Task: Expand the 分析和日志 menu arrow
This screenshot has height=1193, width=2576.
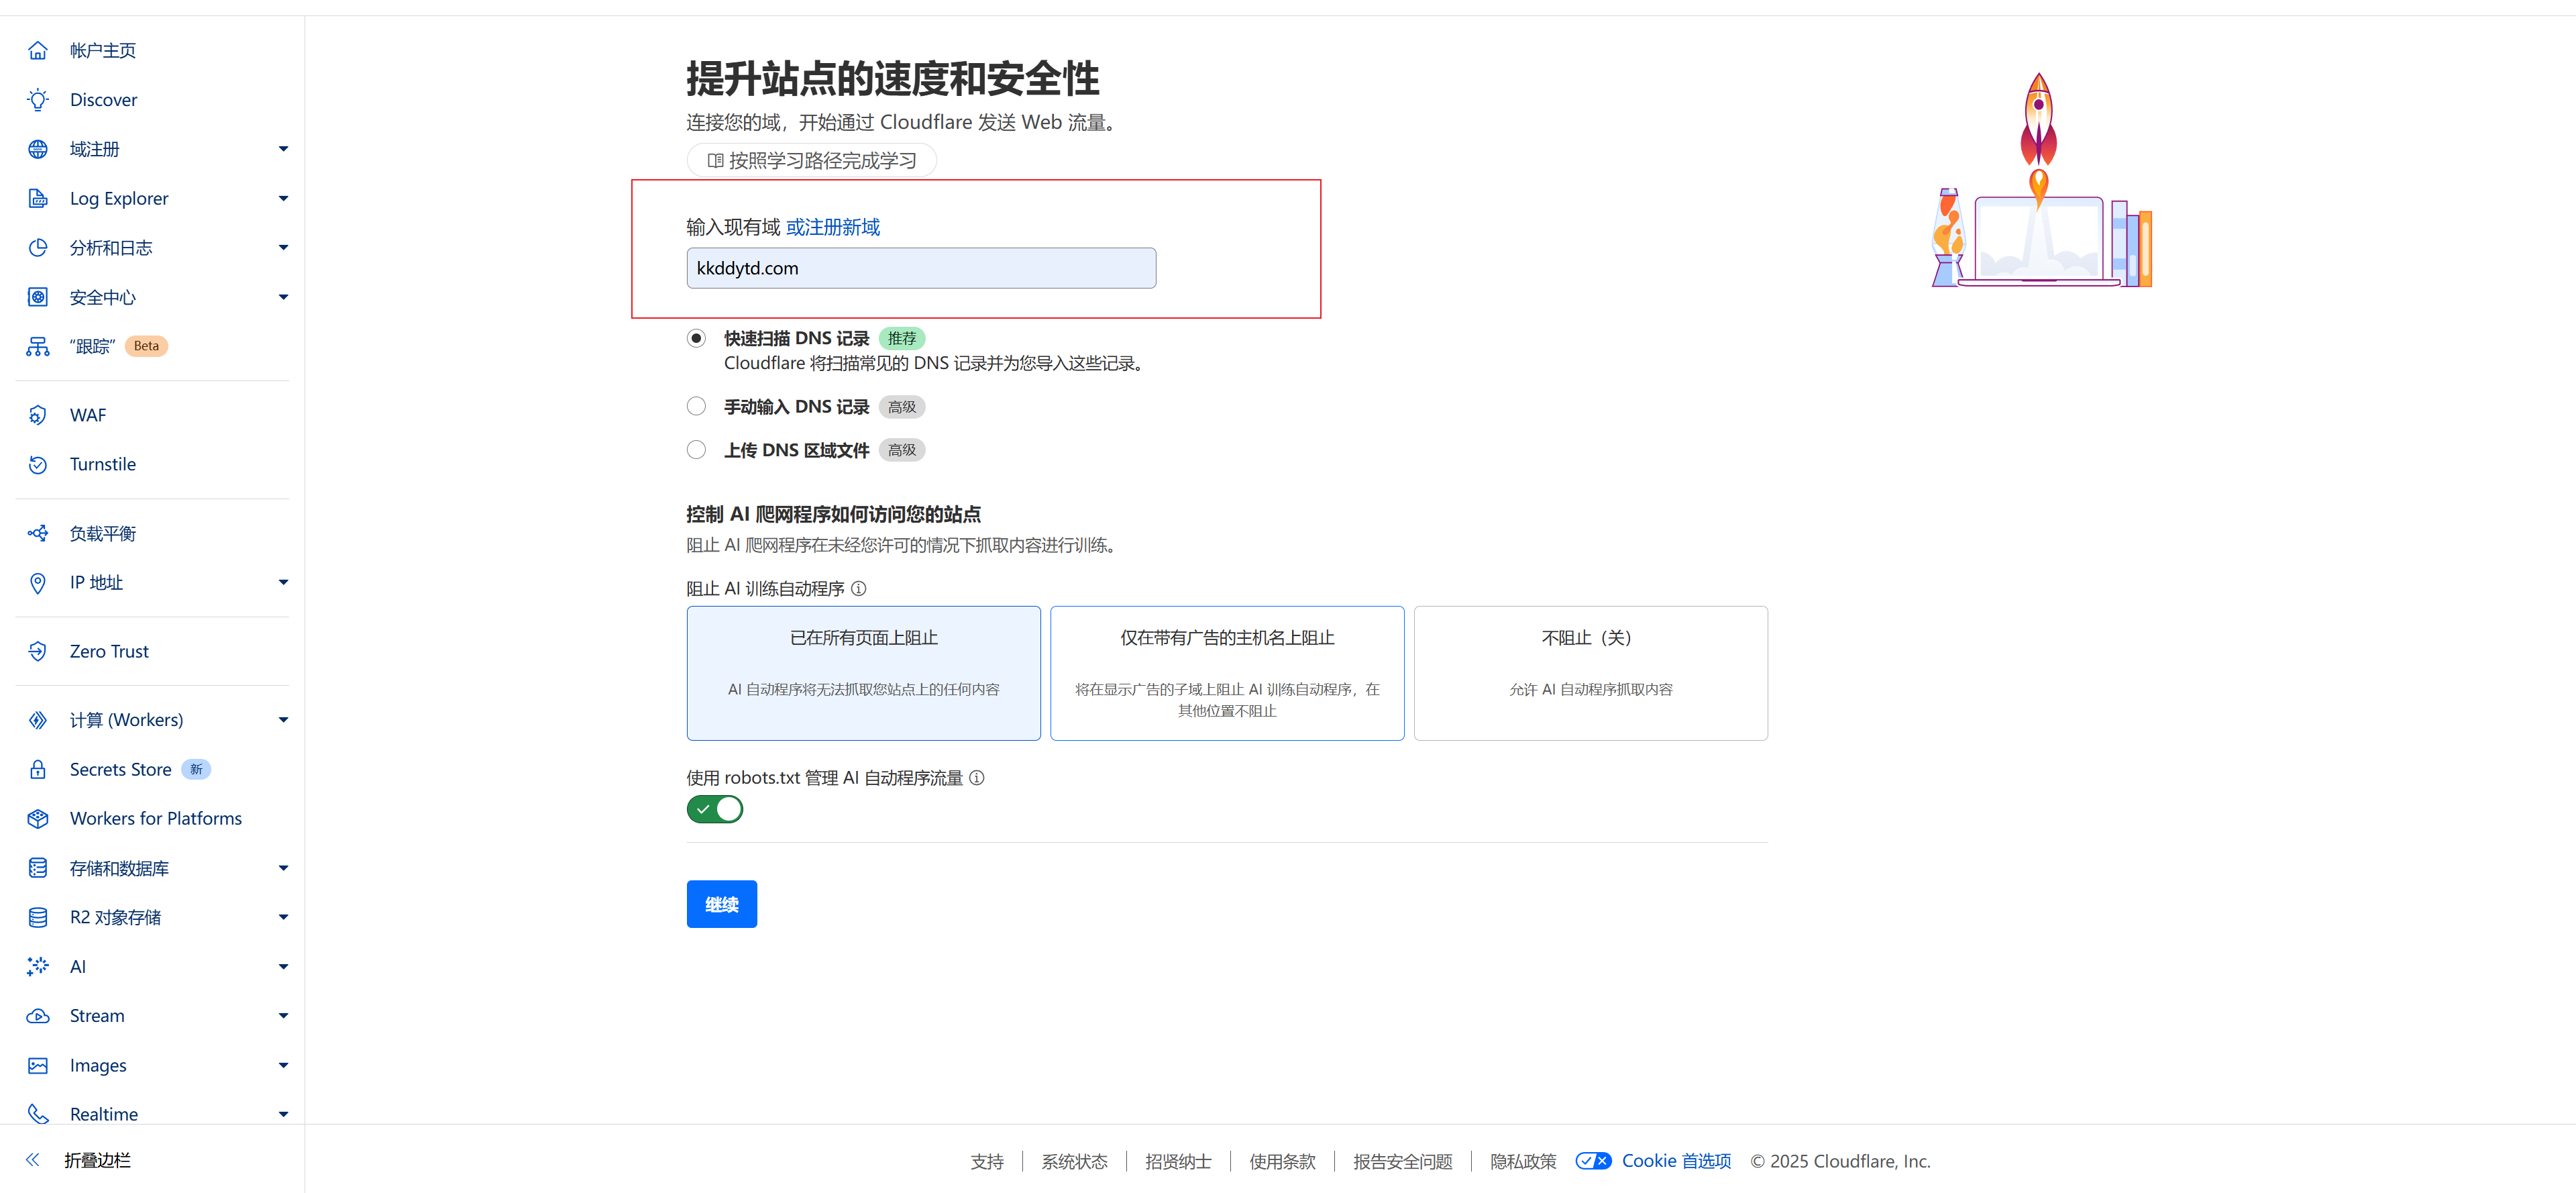Action: click(x=283, y=248)
